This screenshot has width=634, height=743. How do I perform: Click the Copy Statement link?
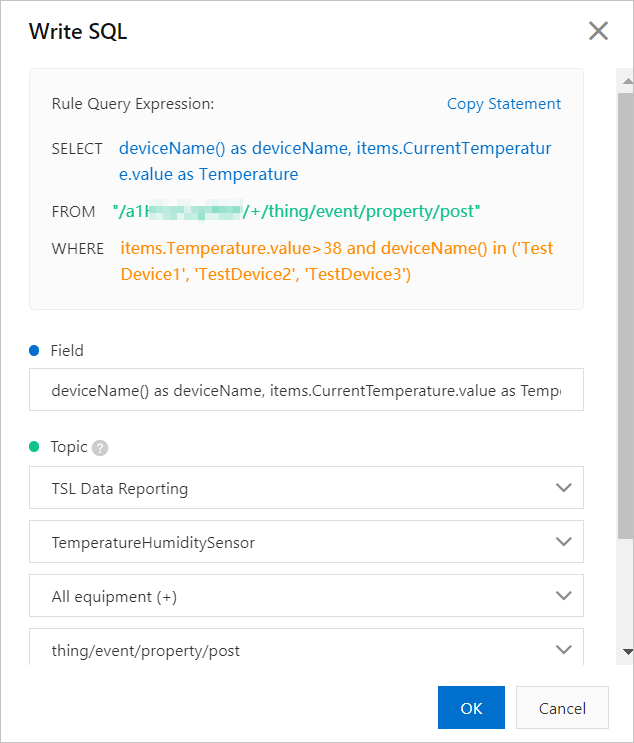pos(504,104)
